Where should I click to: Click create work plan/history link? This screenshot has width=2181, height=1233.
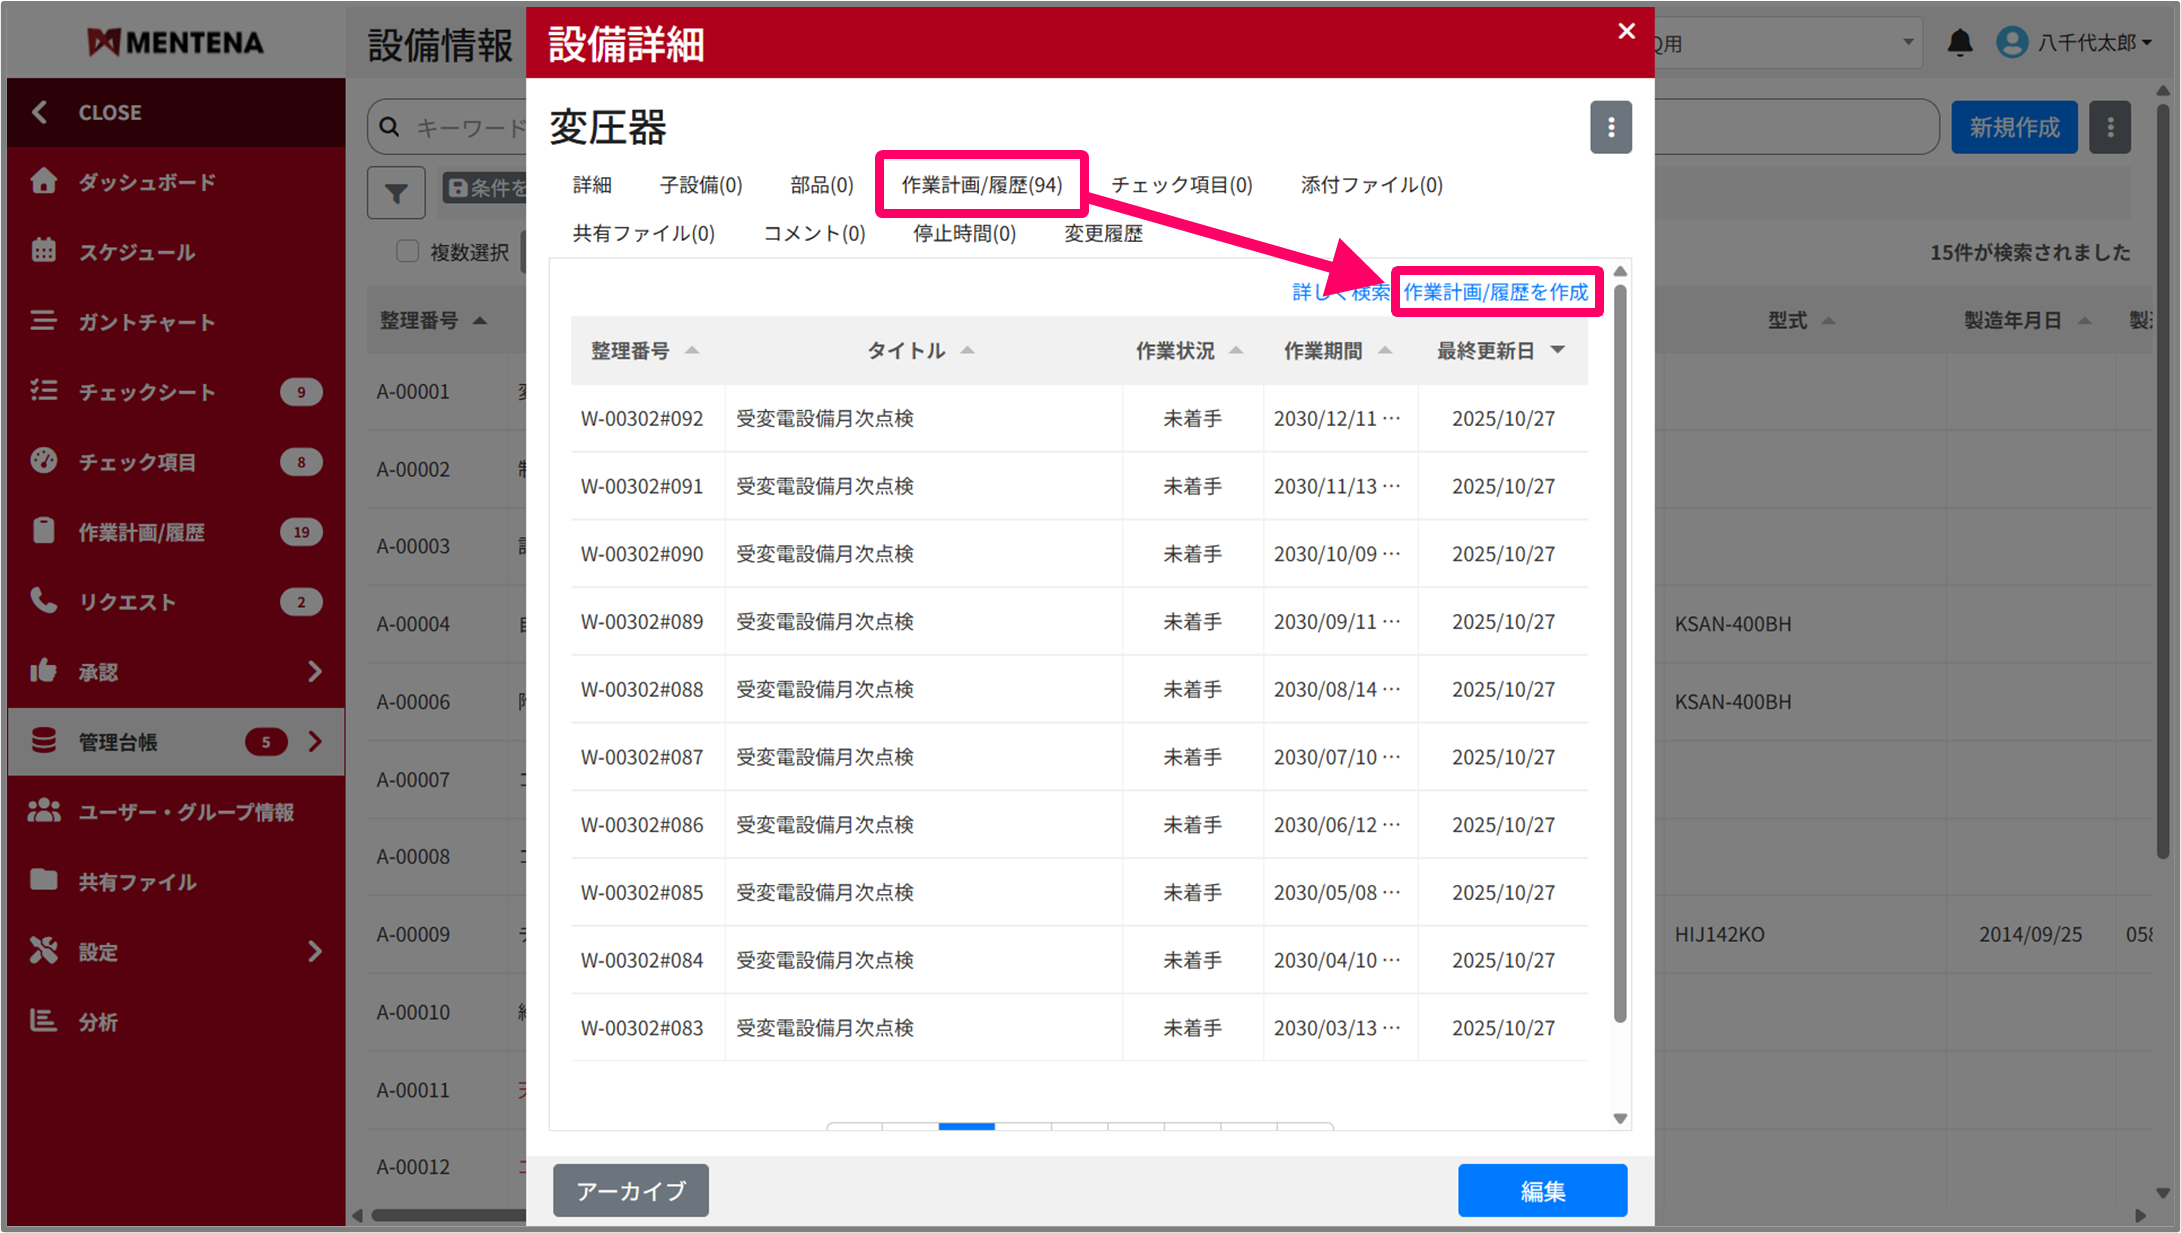pos(1495,292)
